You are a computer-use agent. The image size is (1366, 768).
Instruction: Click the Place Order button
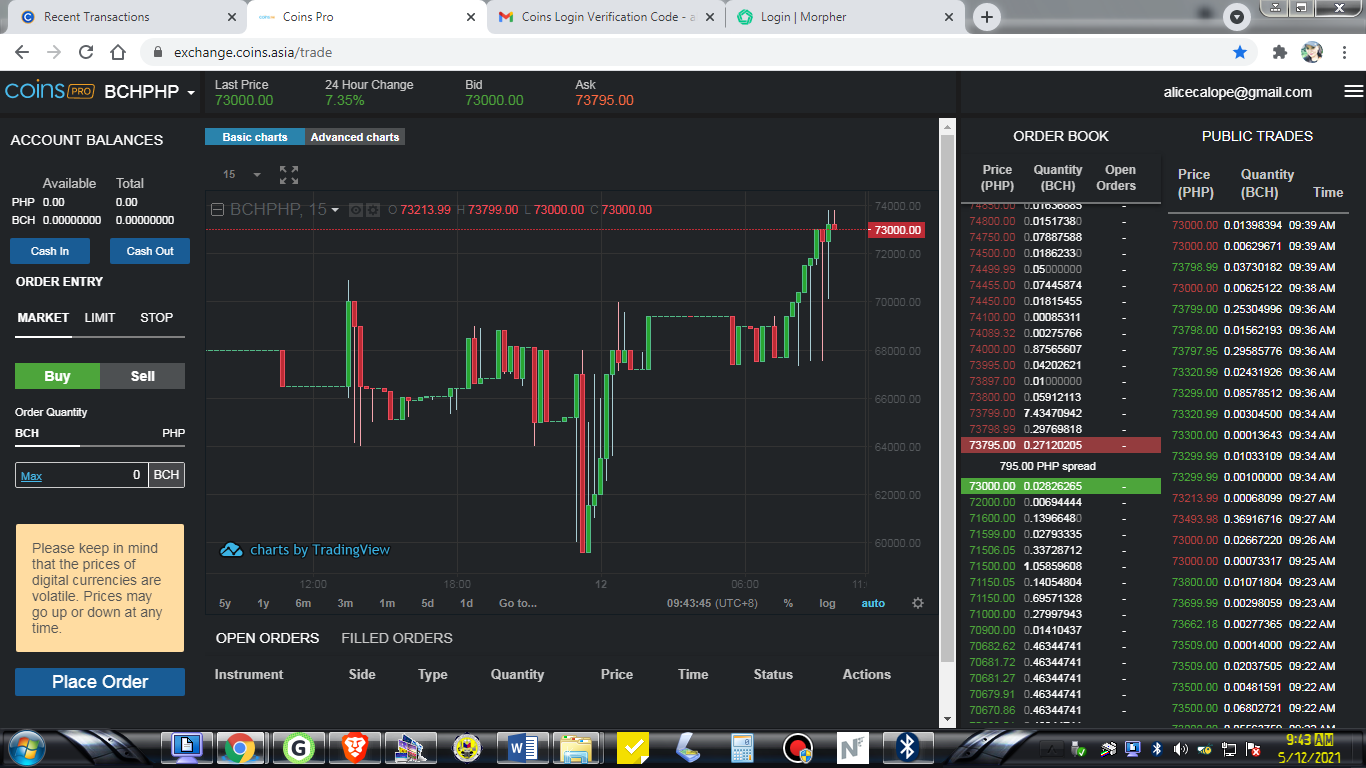100,682
